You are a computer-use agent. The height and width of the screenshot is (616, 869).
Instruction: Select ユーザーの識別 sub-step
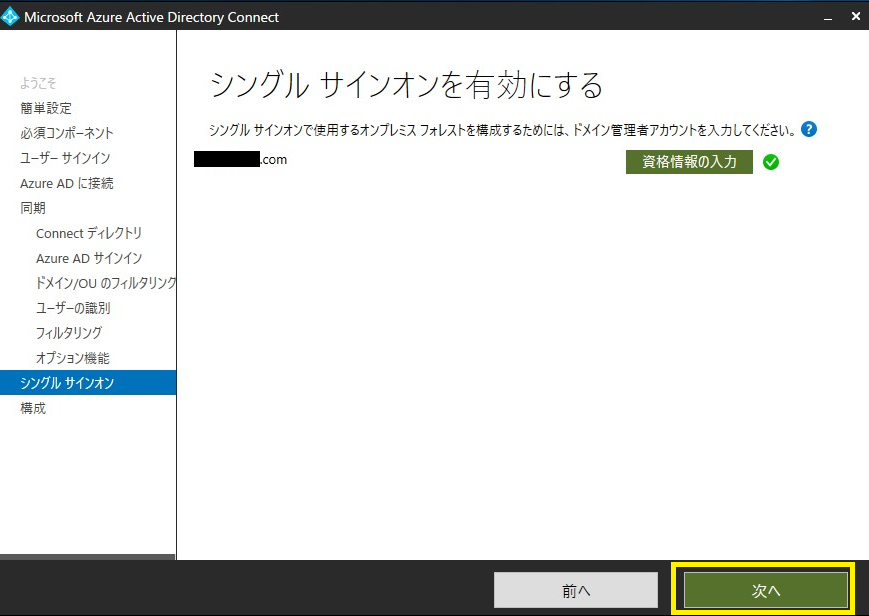[x=73, y=308]
